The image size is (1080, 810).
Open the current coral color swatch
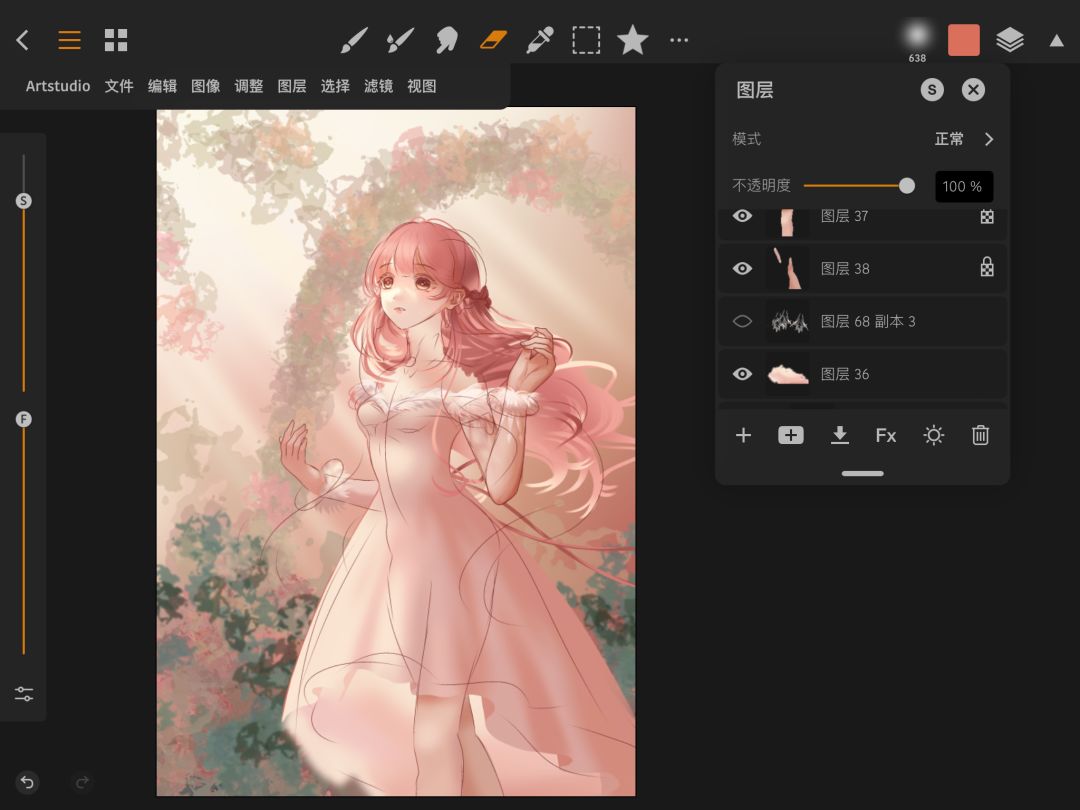(964, 40)
